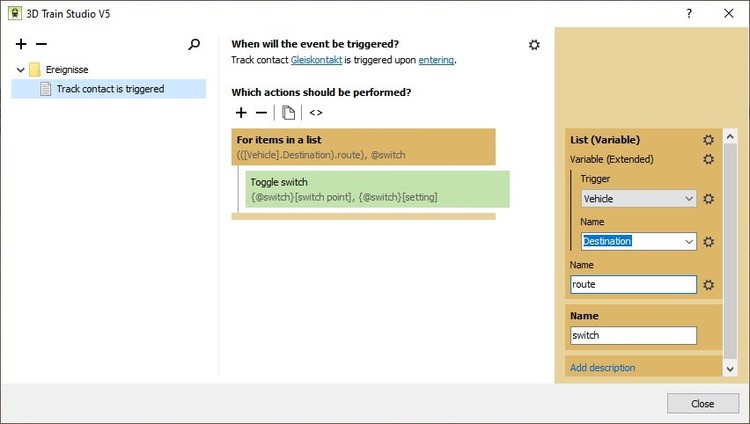Collapse the Ereignisse folder tree
Viewport: 750px width, 424px height.
tap(21, 70)
